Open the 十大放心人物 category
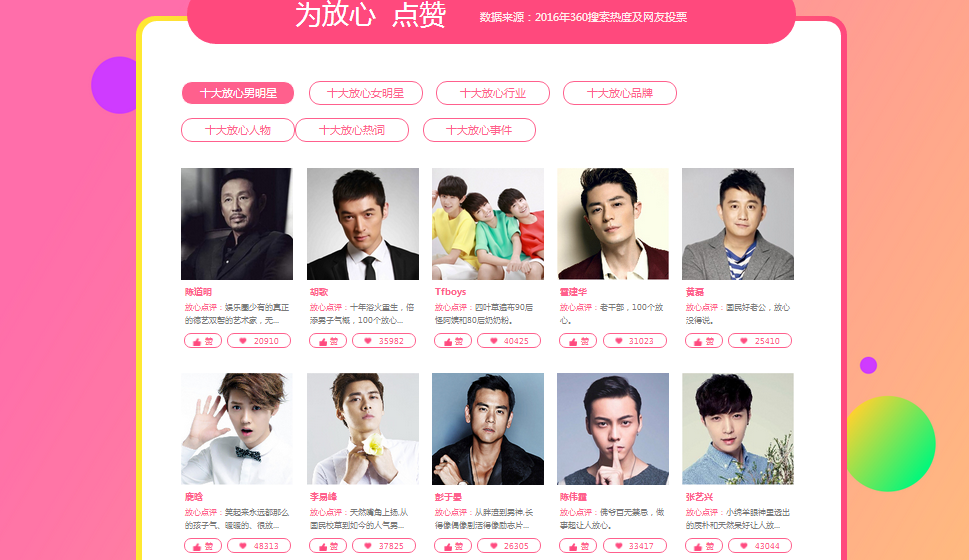 click(x=238, y=130)
